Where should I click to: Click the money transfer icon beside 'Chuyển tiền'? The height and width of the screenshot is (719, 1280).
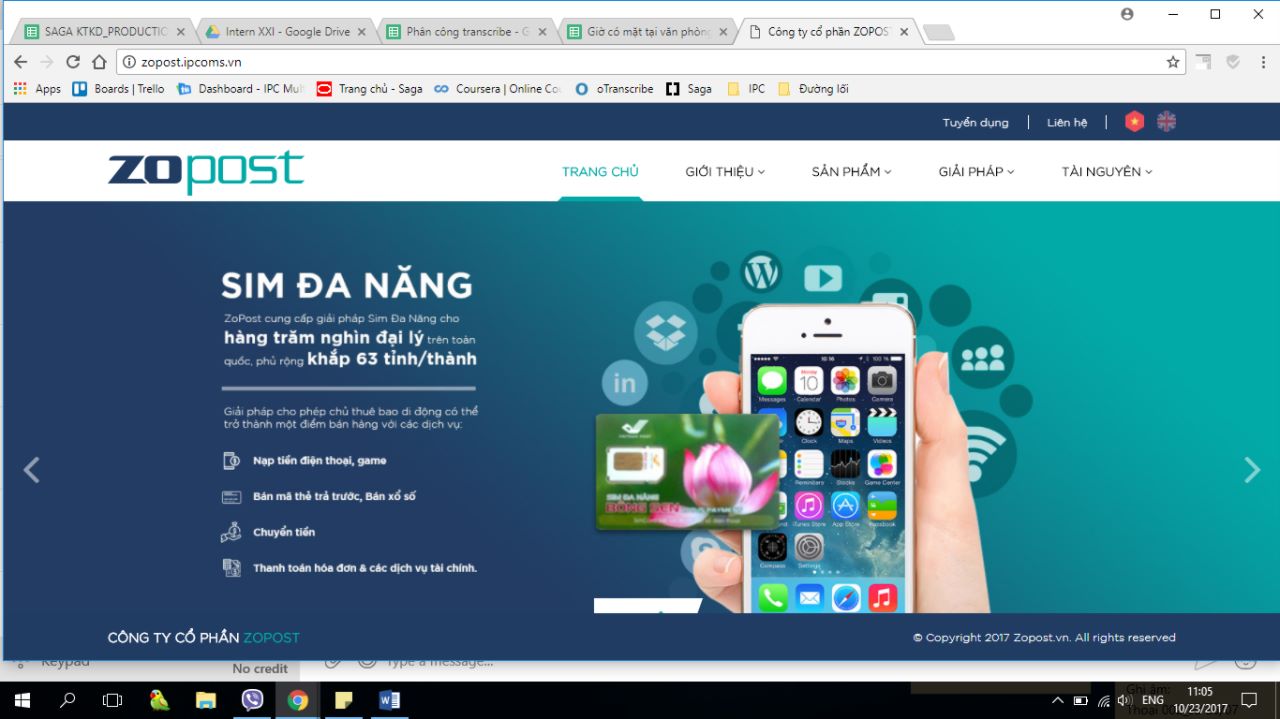(231, 532)
